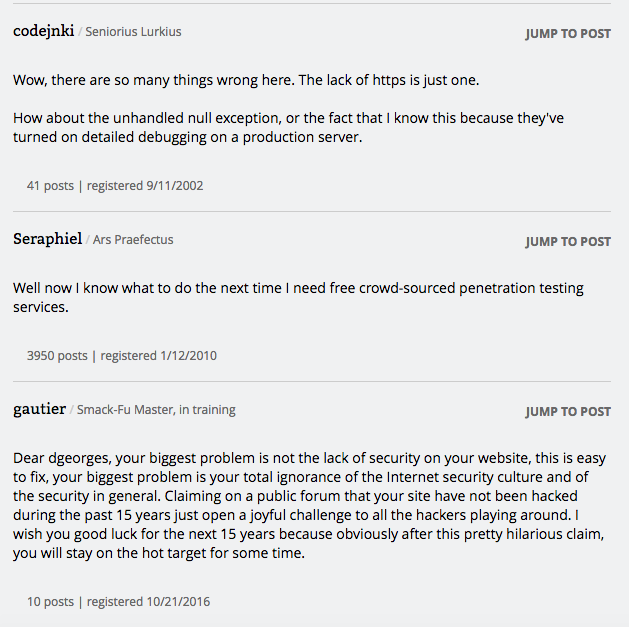The image size is (629, 627).
Task: Click the Seniorius Lurkius rank label
Action: coord(133,32)
